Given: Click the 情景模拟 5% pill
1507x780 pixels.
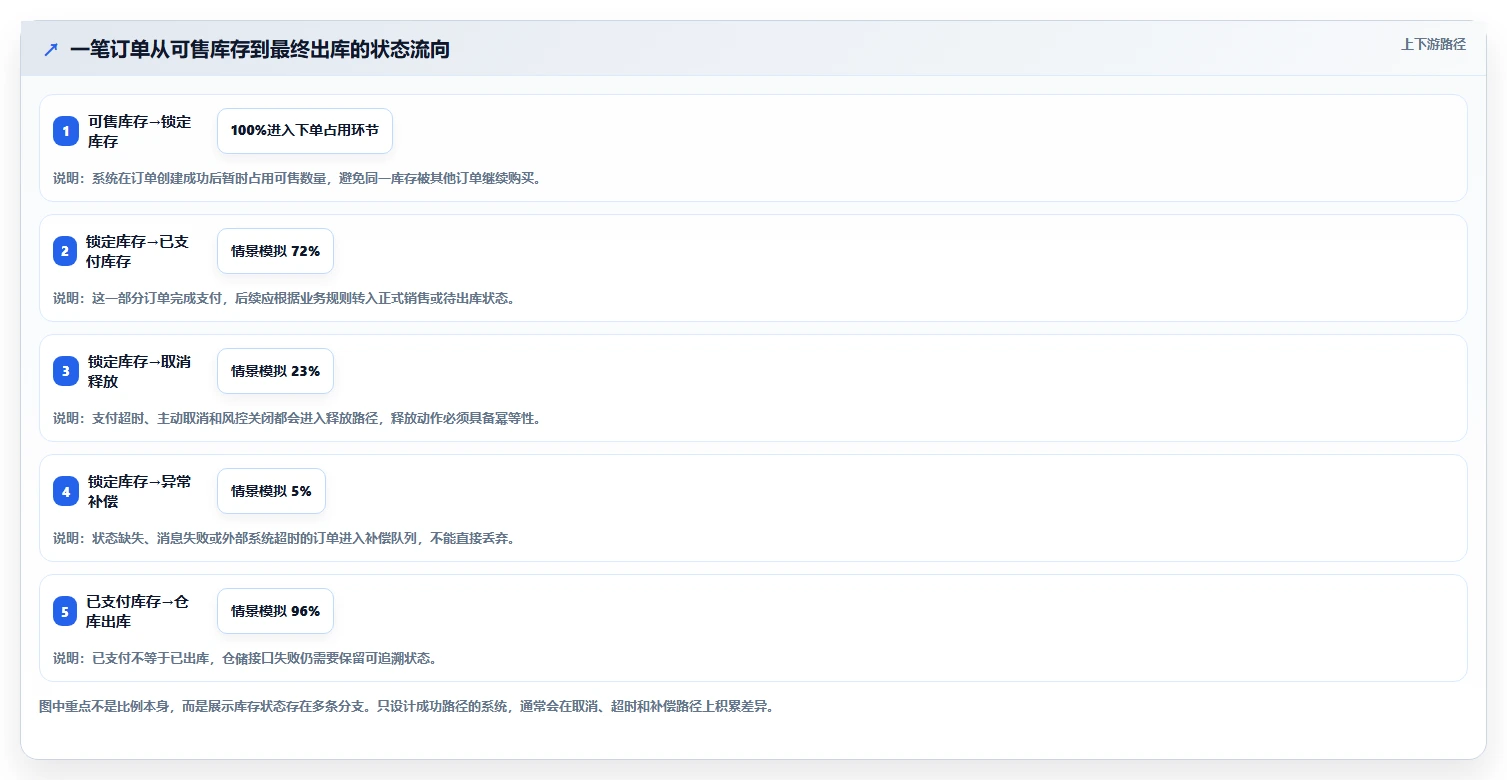Looking at the screenshot, I should tap(271, 491).
